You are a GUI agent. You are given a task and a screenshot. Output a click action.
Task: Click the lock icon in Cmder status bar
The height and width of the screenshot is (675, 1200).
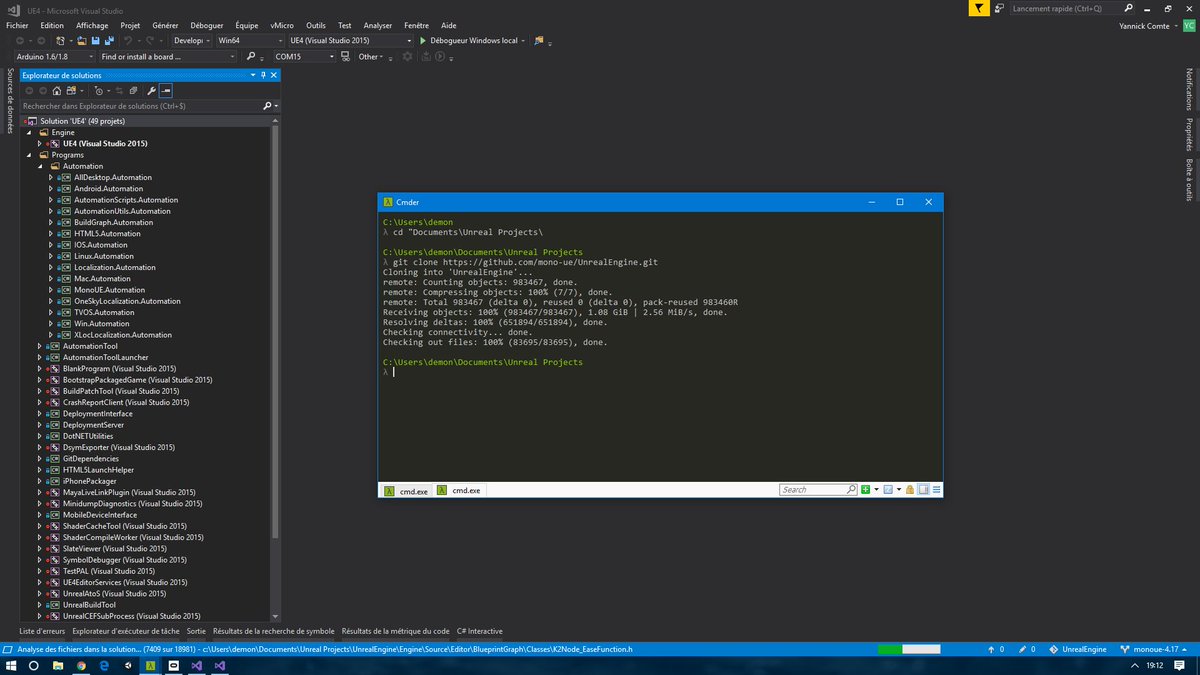910,490
